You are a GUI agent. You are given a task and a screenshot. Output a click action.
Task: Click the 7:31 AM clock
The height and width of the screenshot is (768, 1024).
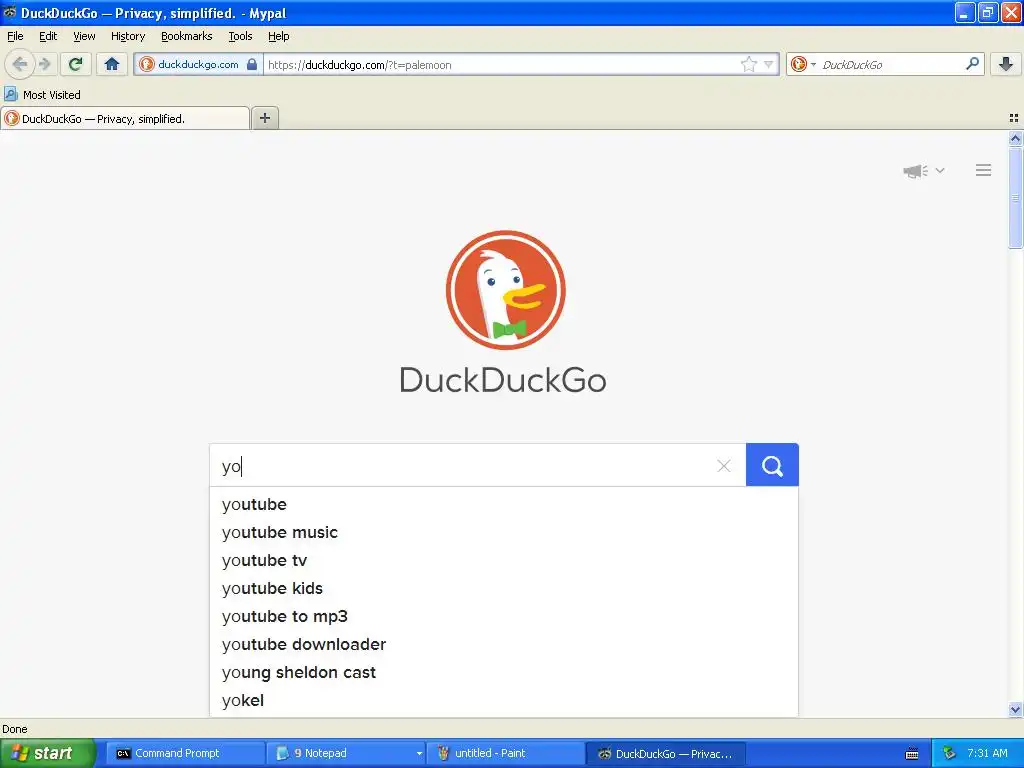point(987,753)
